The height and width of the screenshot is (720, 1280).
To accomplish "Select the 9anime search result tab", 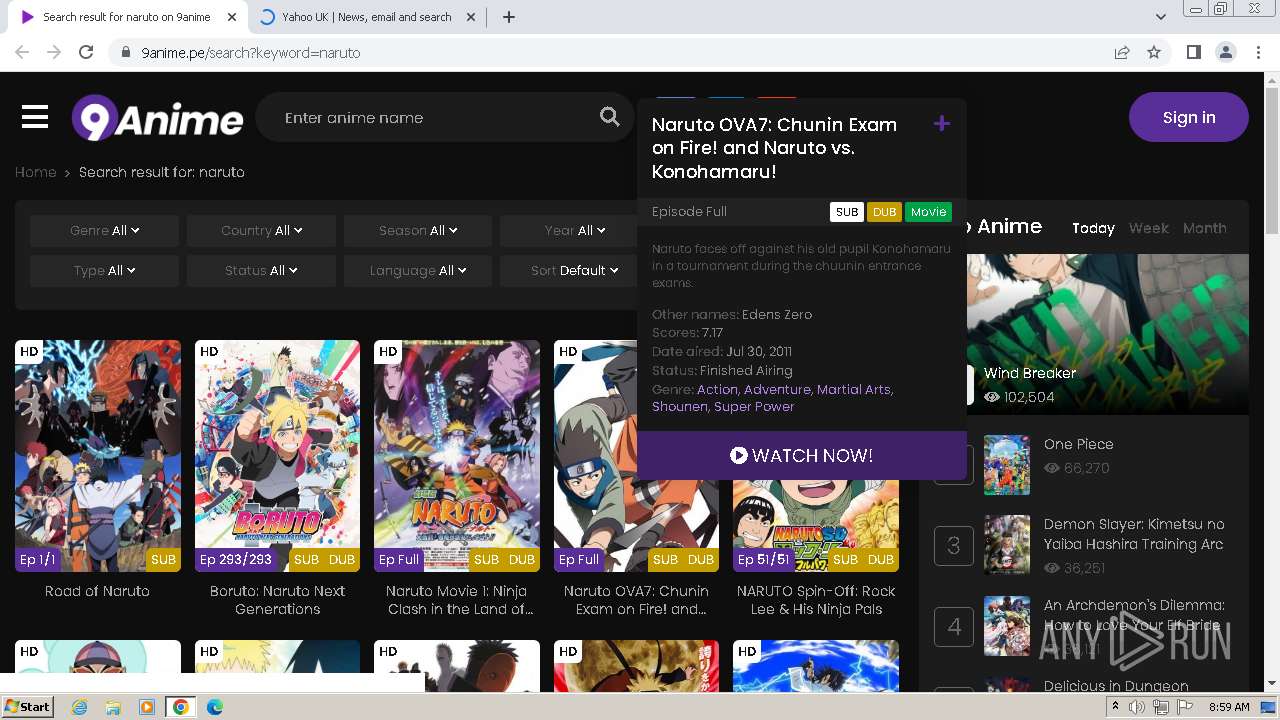I will tap(126, 17).
